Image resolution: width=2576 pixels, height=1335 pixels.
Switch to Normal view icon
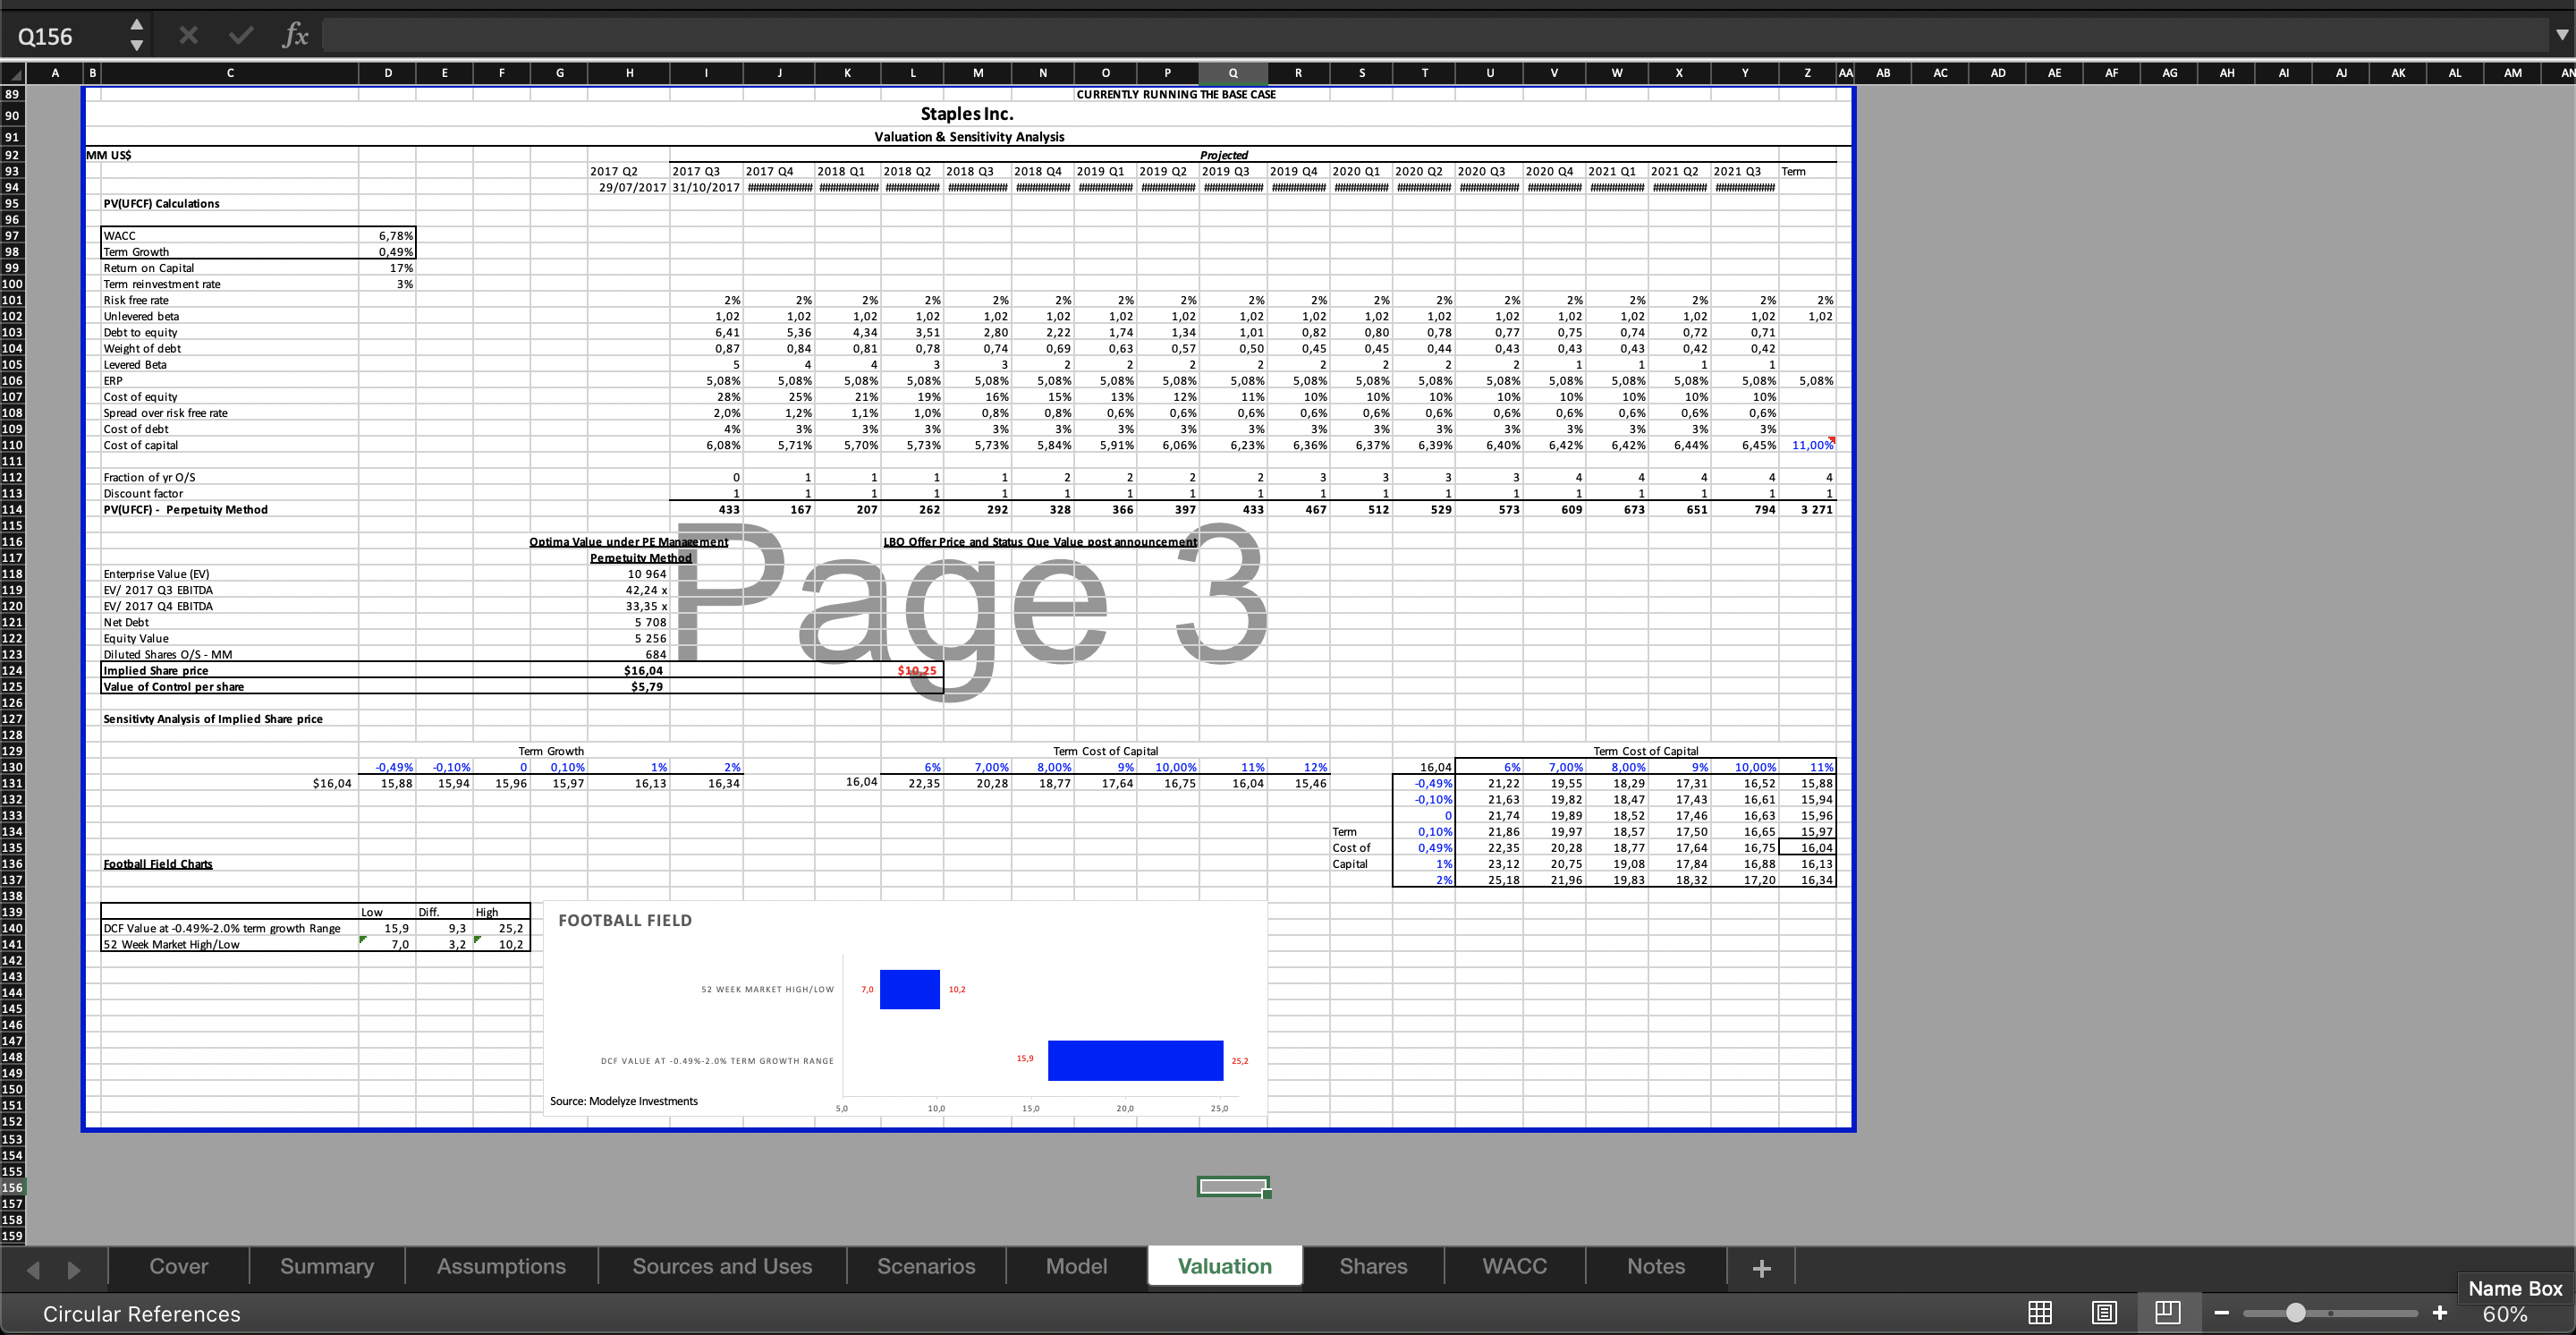pos(2040,1312)
